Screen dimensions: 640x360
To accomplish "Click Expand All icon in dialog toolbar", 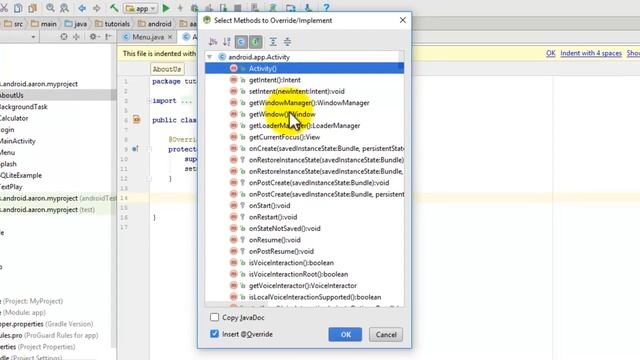I will (x=273, y=41).
